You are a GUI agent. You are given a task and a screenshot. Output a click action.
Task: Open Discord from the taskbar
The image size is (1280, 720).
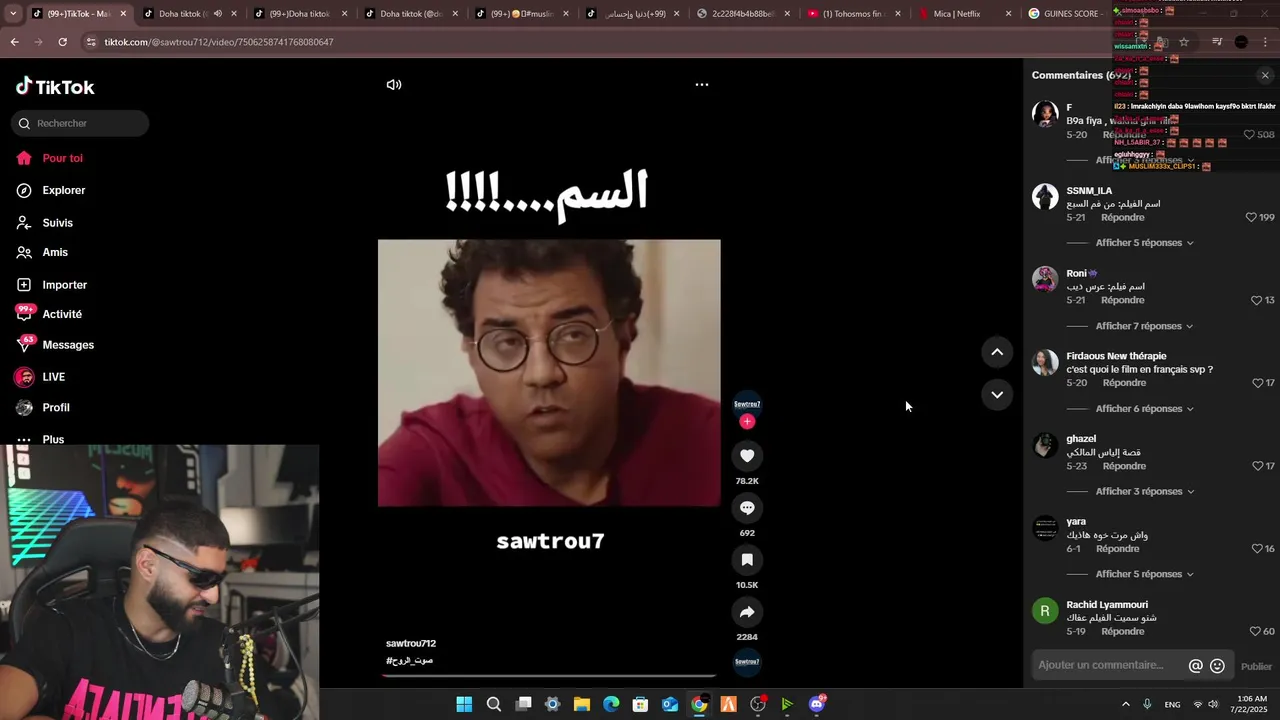click(x=817, y=704)
